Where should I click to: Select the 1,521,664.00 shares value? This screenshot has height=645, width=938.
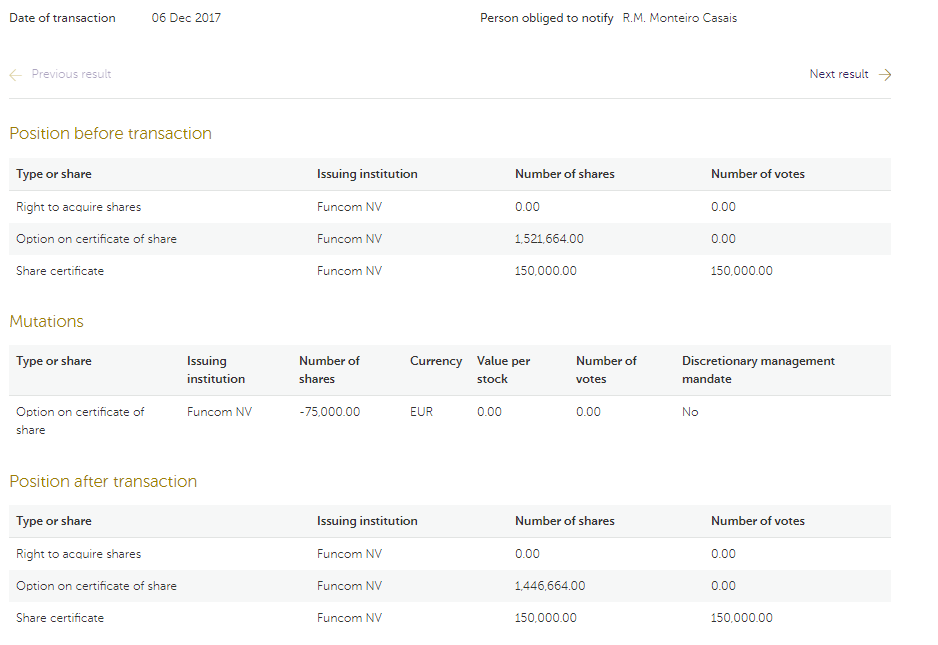(x=549, y=239)
